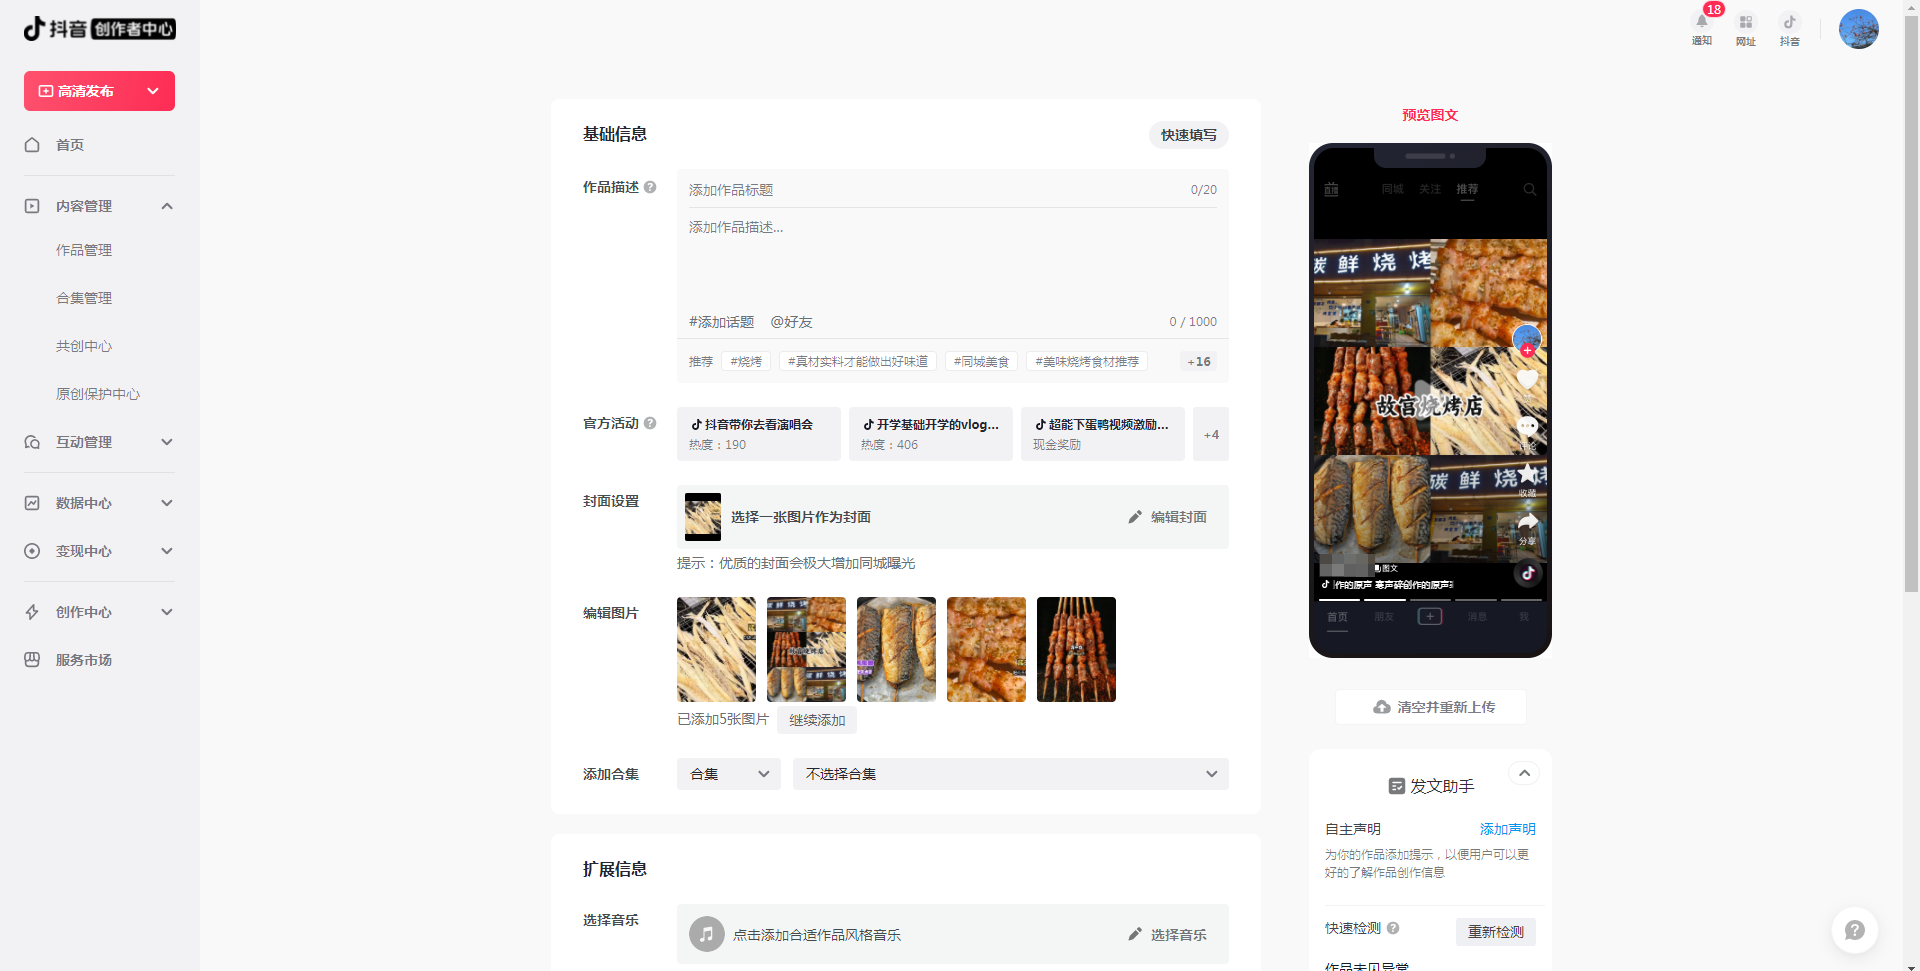Image resolution: width=1920 pixels, height=971 pixels.
Task: Collapse the 发文助手 panel
Action: [1524, 773]
